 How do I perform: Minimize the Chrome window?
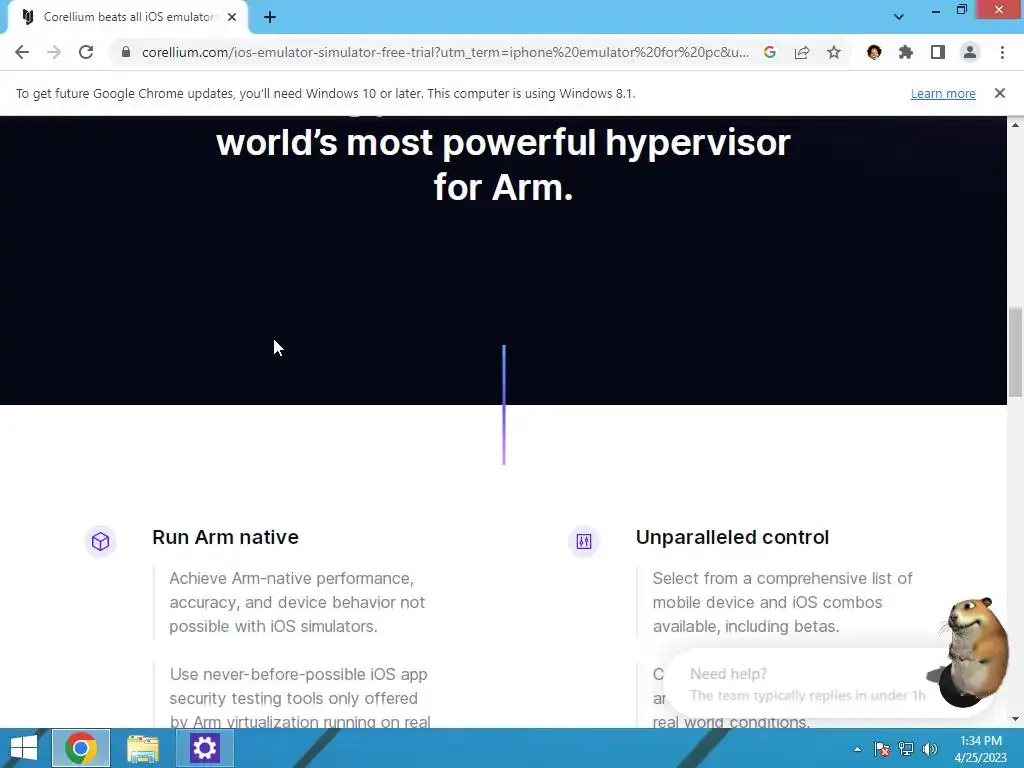click(935, 11)
